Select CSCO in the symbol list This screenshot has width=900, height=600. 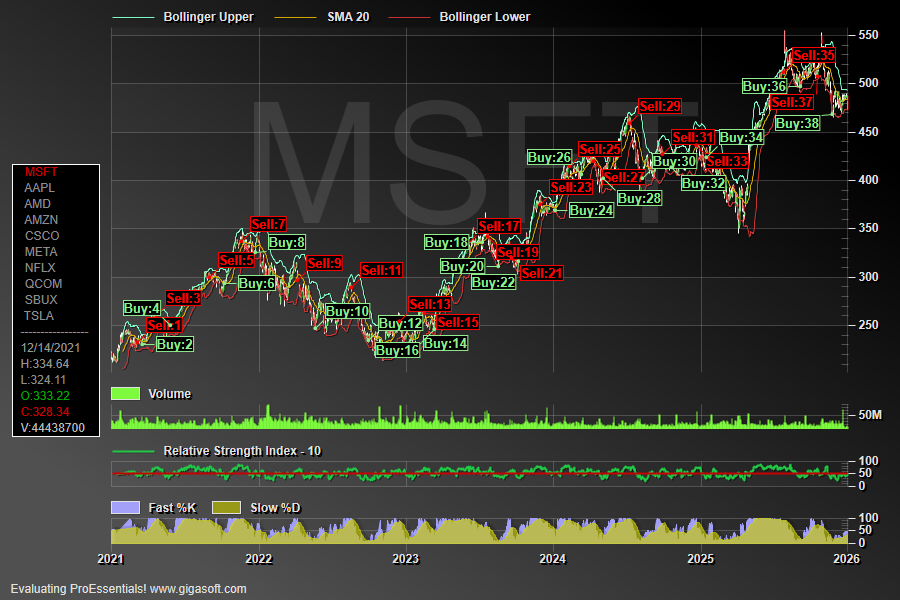click(42, 236)
